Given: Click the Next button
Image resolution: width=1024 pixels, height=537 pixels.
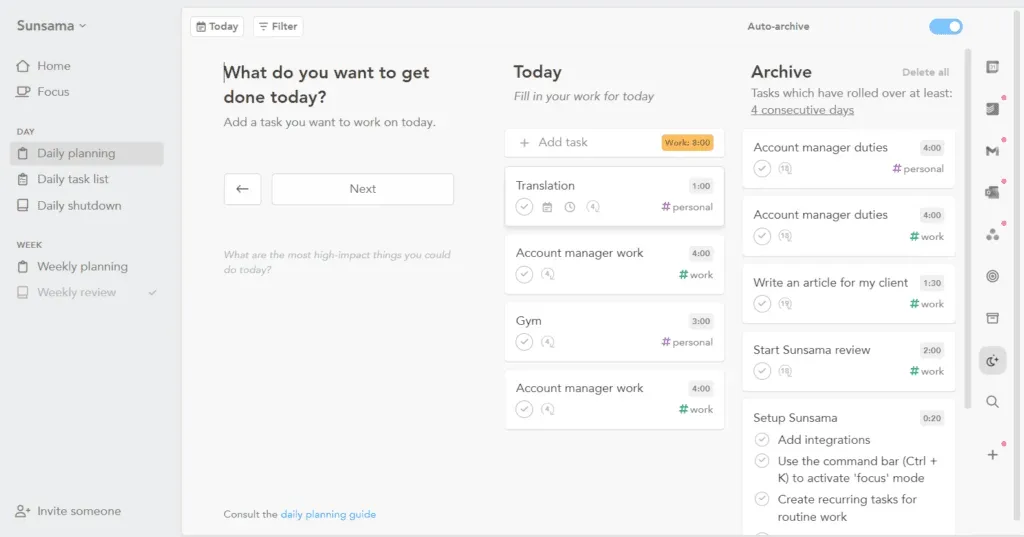Looking at the screenshot, I should 362,189.
